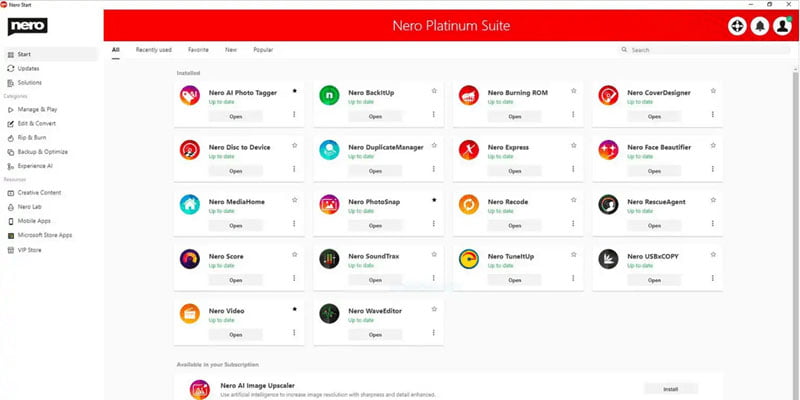Switch to the New tab
This screenshot has width=800, height=400.
(x=231, y=50)
